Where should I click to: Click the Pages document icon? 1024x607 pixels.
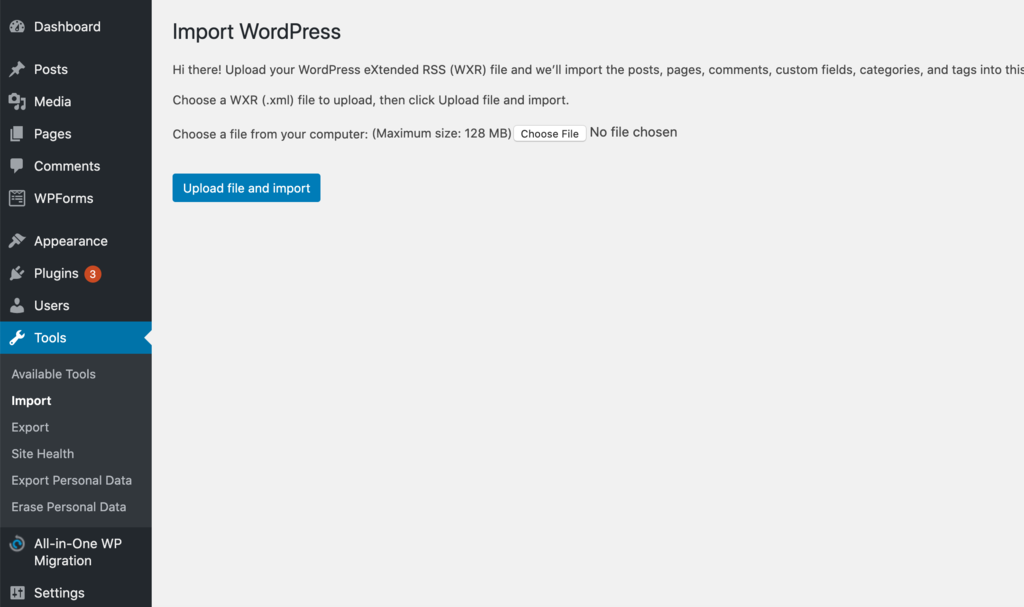click(x=17, y=133)
